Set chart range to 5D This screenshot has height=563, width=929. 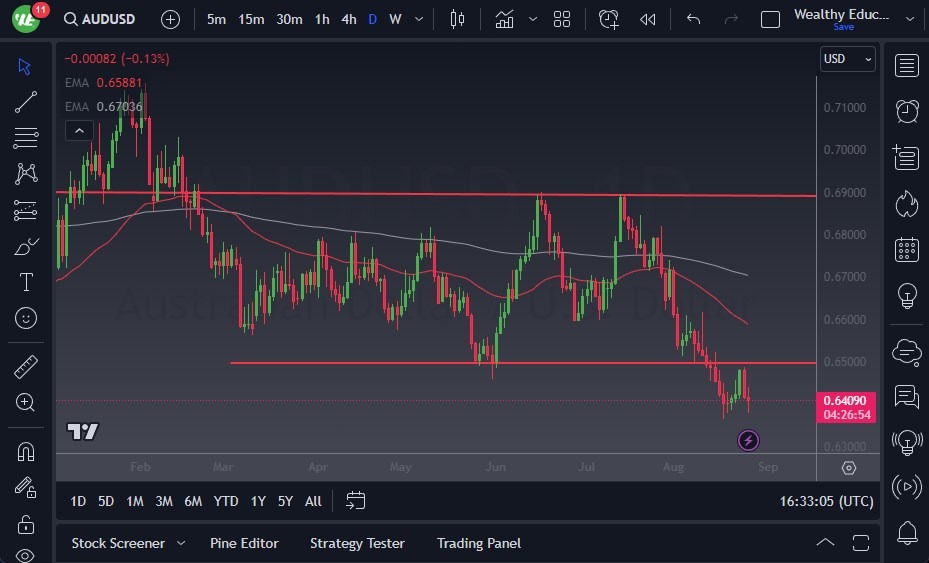[106, 501]
